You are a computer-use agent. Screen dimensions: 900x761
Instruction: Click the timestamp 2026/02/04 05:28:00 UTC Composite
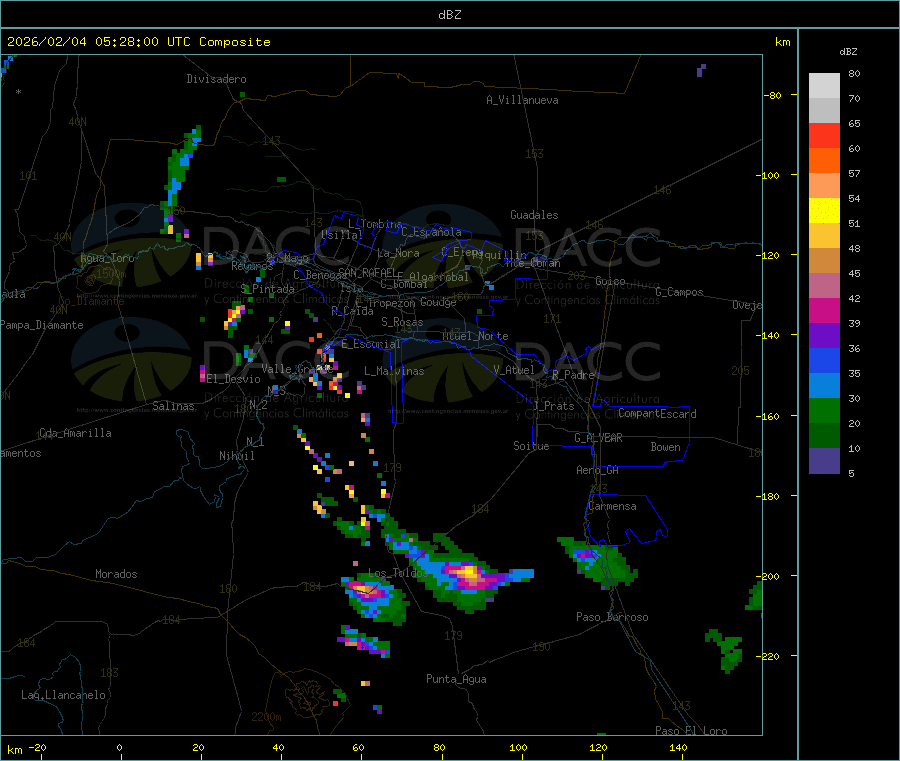click(x=138, y=42)
